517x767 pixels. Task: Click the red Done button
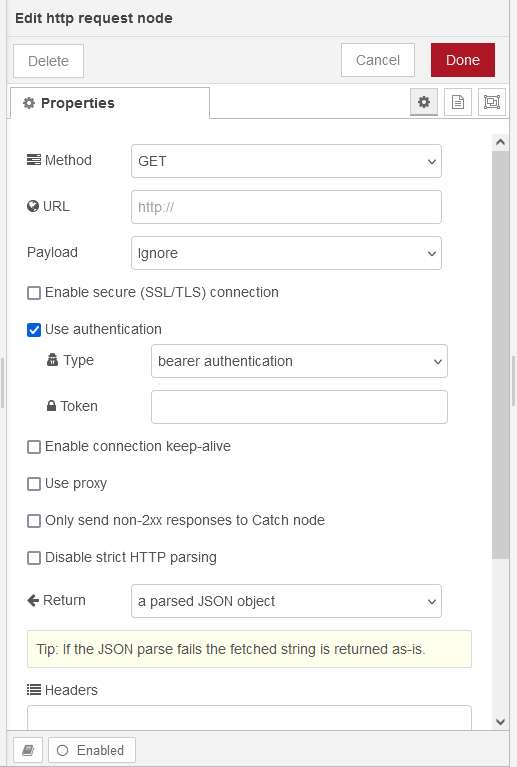pyautogui.click(x=463, y=60)
